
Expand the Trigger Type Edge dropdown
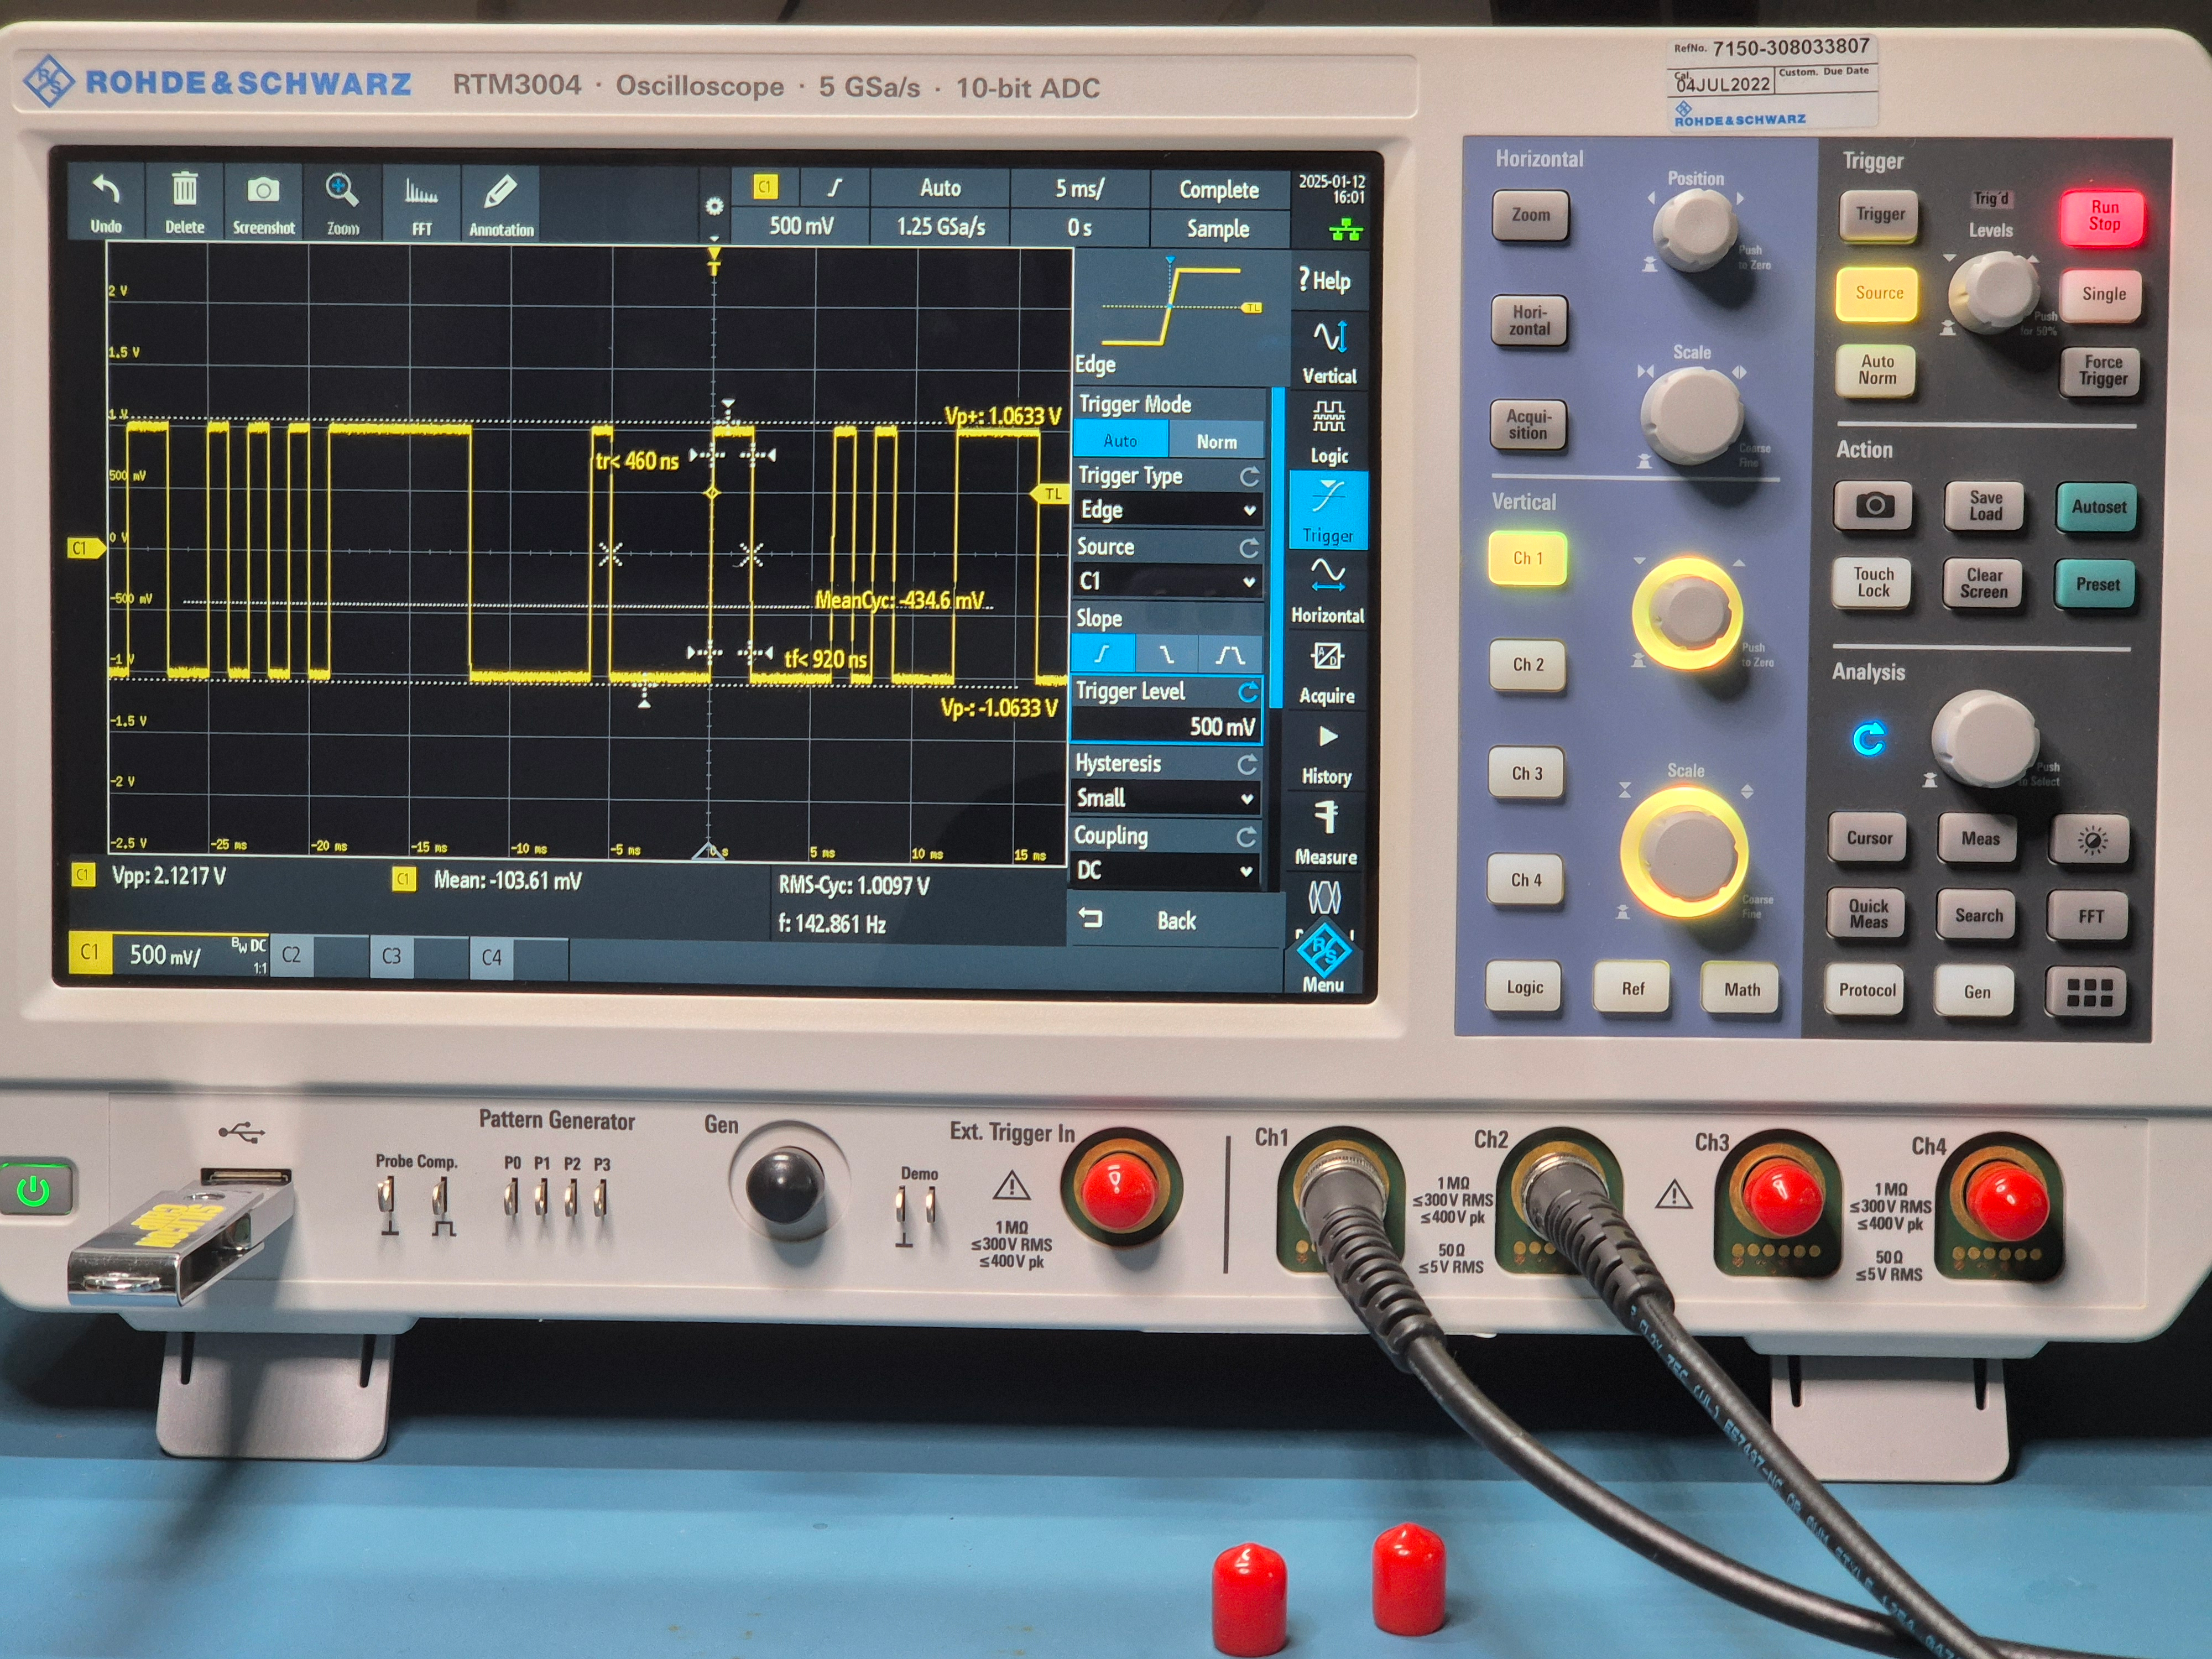(1166, 510)
